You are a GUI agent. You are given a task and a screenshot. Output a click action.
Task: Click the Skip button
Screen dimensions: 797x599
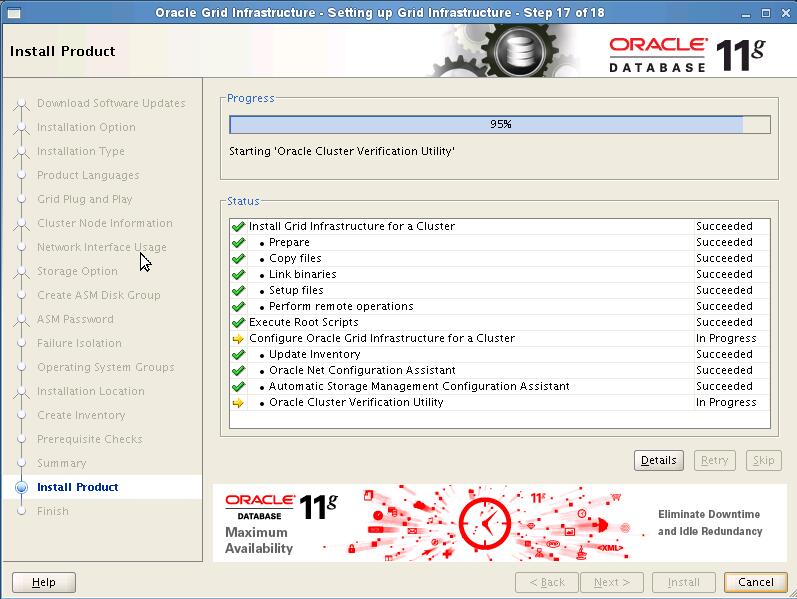763,460
